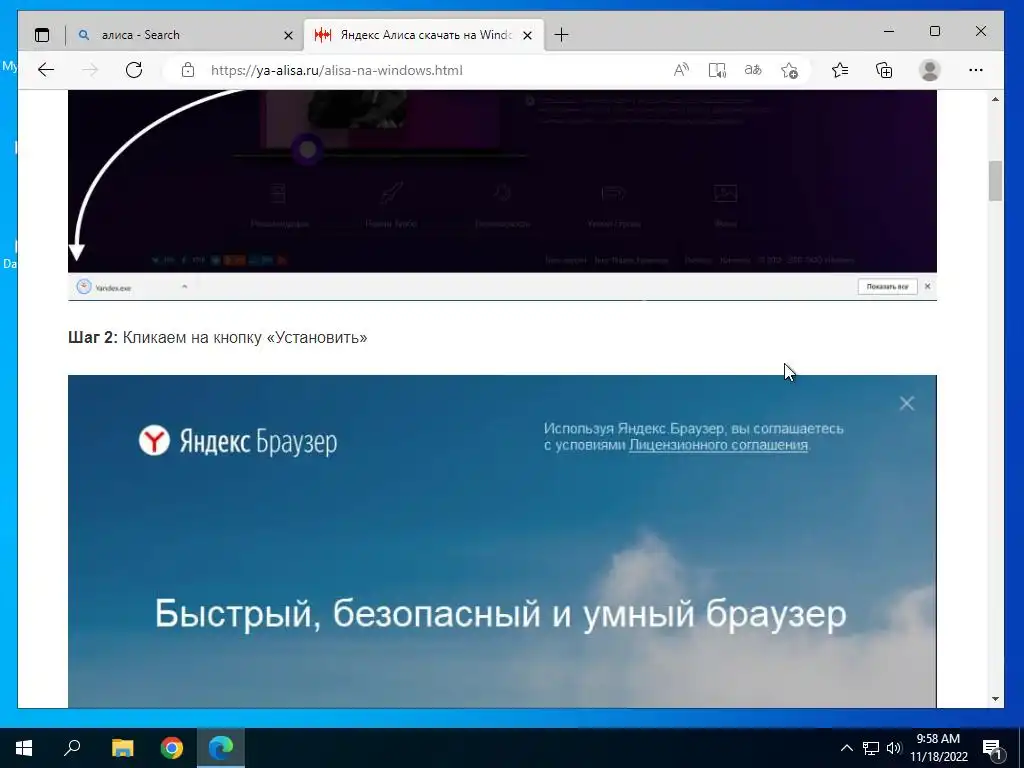This screenshot has height=768, width=1024.
Task: Close the Яндекс Браузер installer image X
Action: click(x=906, y=404)
